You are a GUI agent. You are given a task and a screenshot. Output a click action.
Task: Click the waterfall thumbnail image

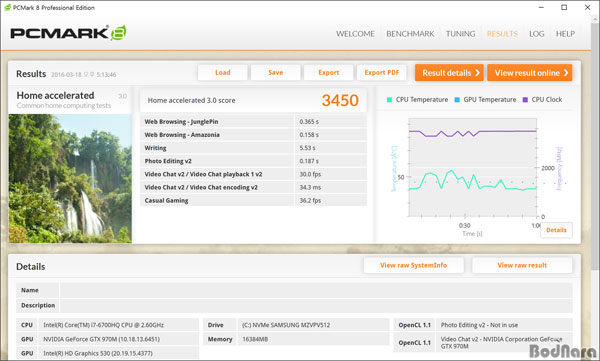70,178
